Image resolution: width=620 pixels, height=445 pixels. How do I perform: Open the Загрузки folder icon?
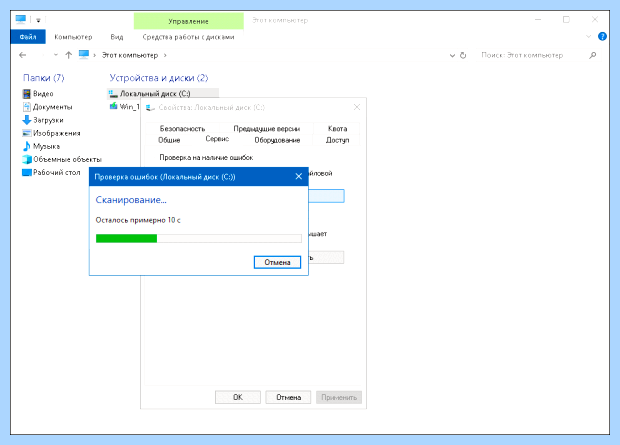point(26,120)
